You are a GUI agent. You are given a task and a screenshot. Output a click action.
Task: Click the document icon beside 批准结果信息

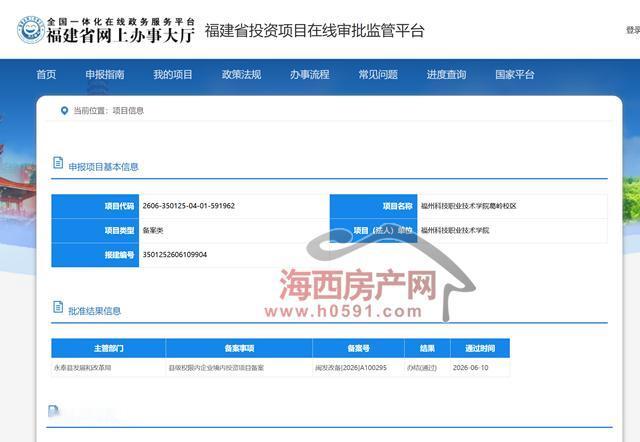(58, 307)
